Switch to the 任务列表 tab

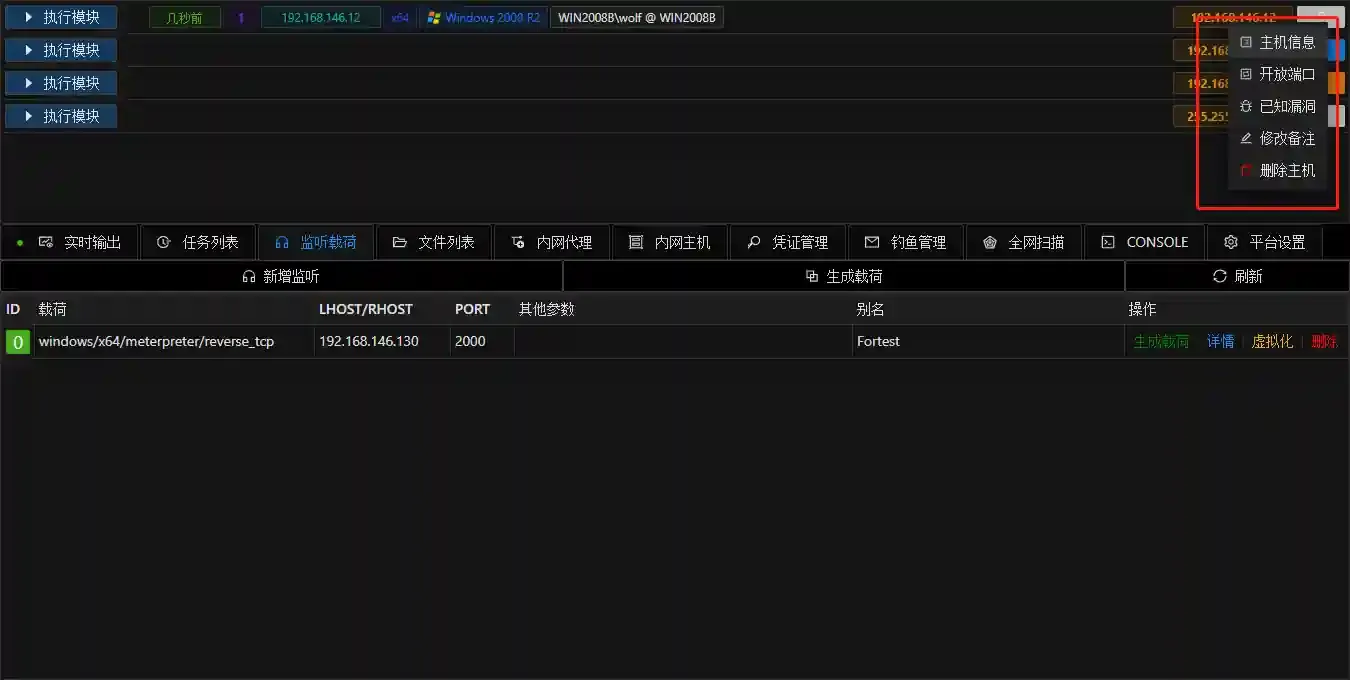point(198,242)
